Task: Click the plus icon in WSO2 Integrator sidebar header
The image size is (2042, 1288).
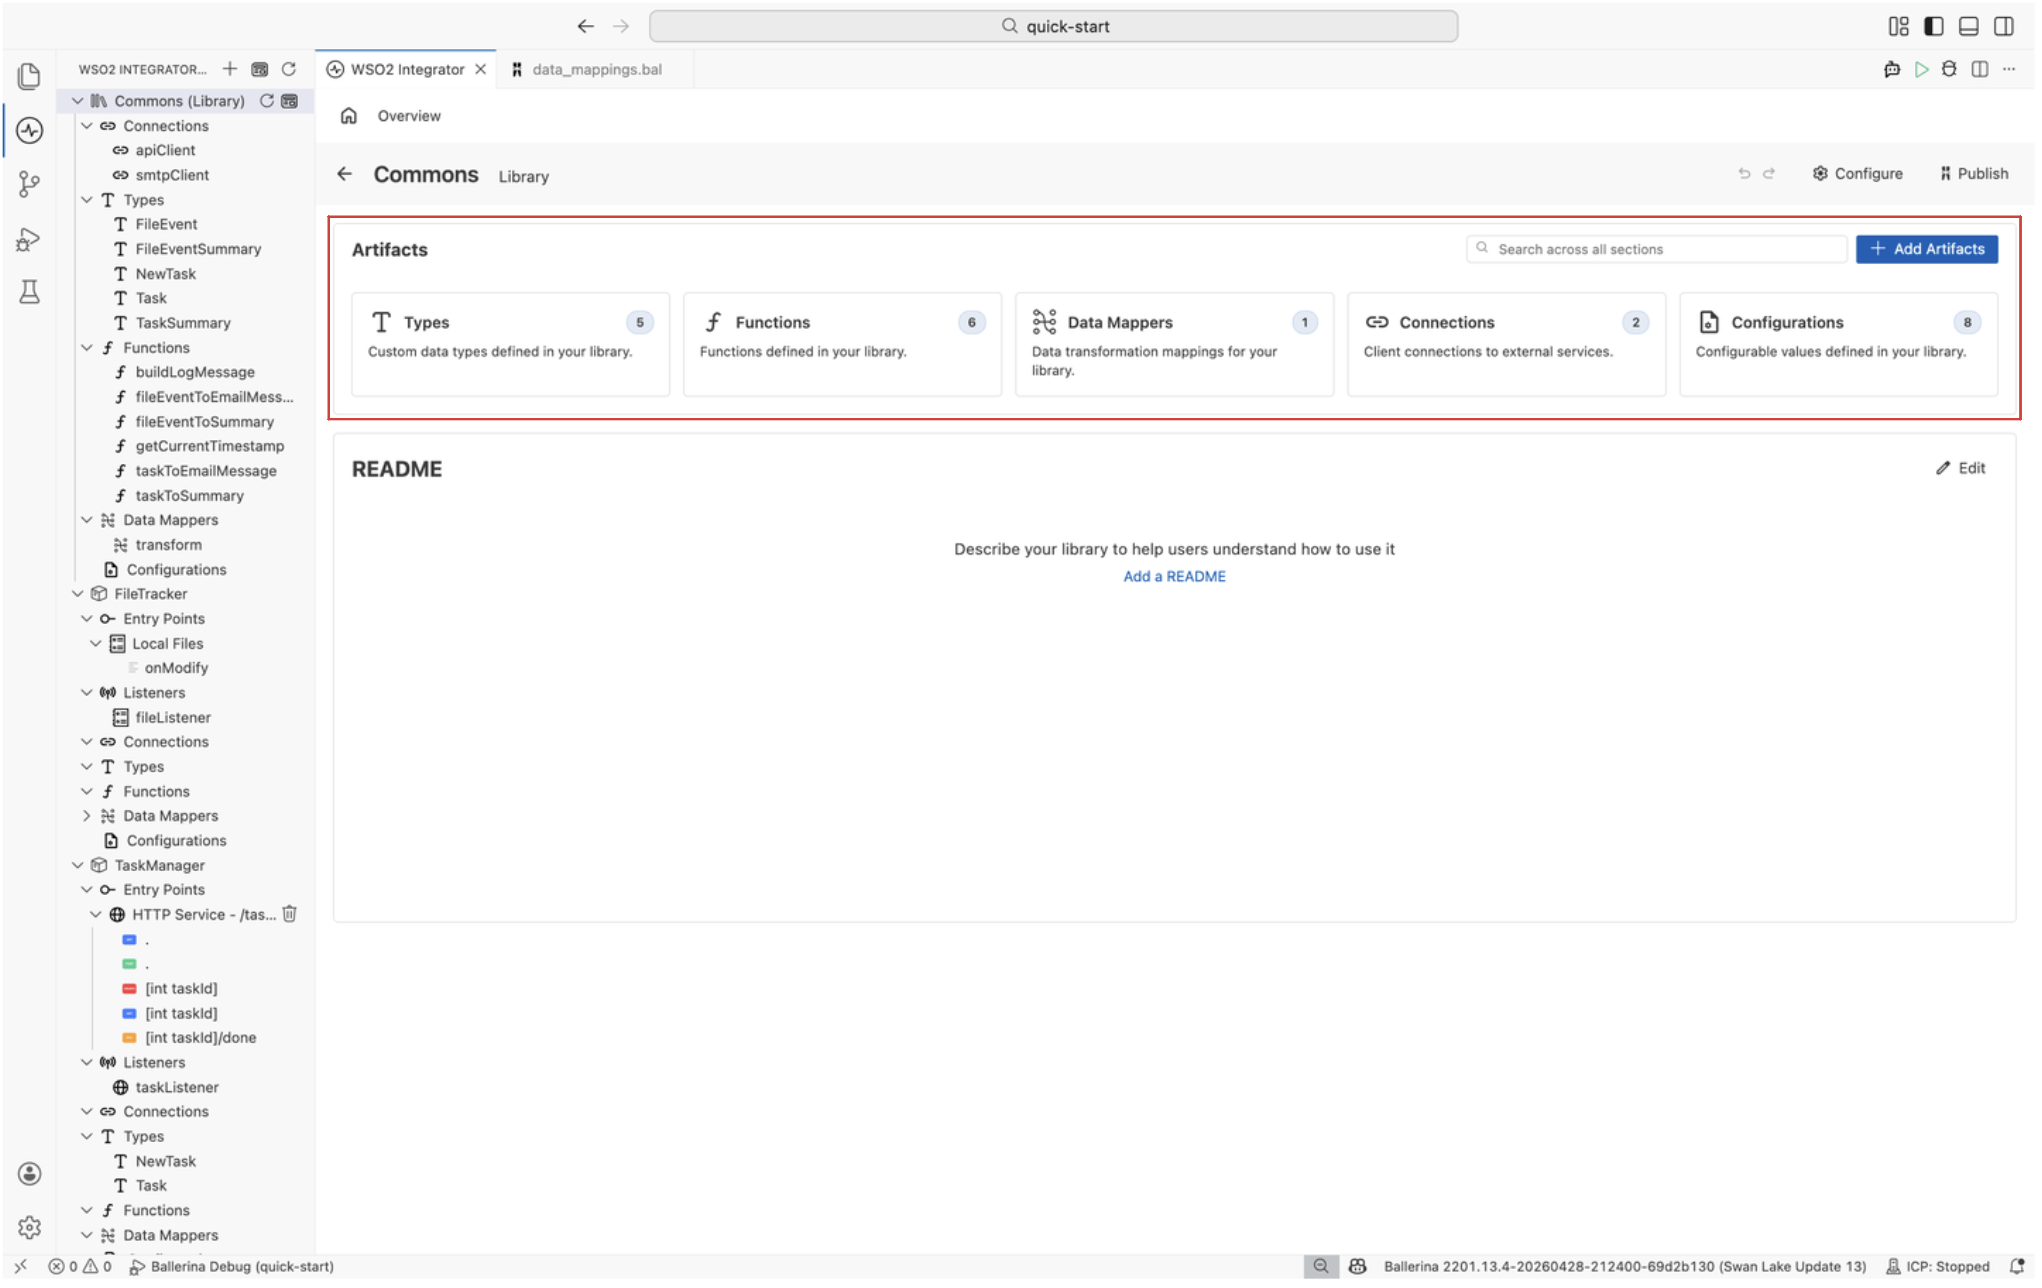Action: click(x=230, y=69)
